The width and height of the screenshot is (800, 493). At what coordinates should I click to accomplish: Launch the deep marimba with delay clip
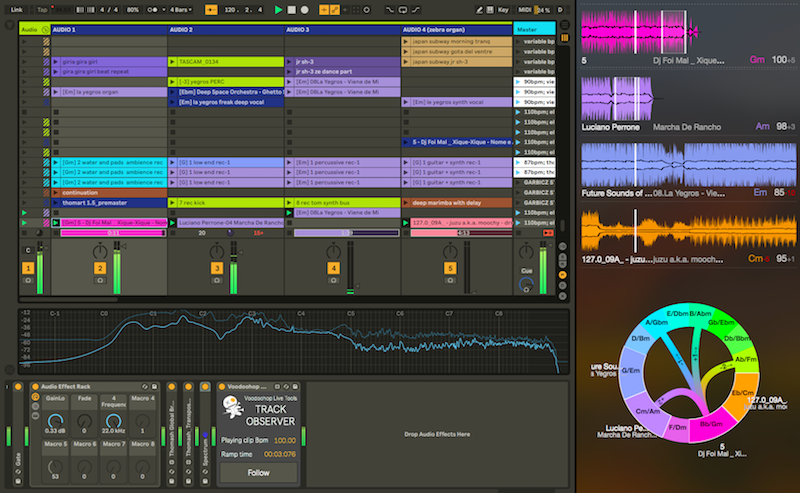[406, 203]
